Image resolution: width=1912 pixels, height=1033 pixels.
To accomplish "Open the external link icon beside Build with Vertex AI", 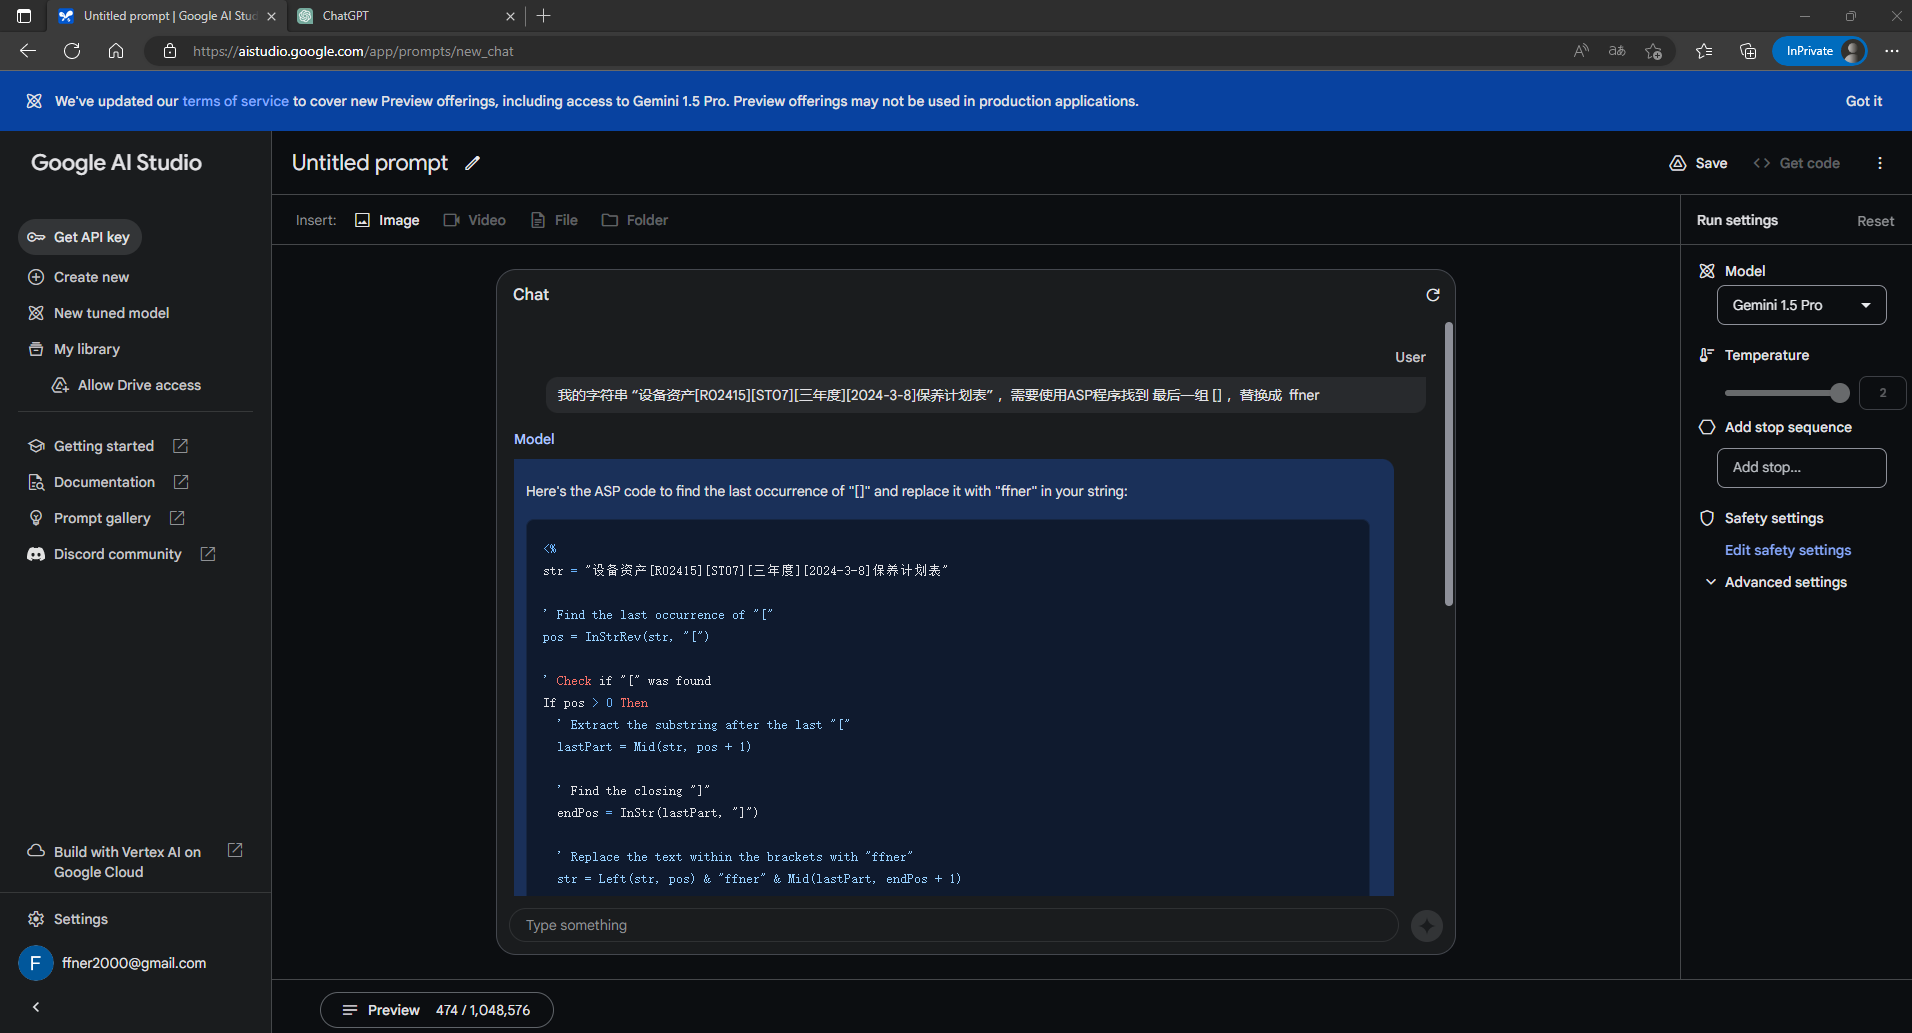I will pyautogui.click(x=235, y=850).
